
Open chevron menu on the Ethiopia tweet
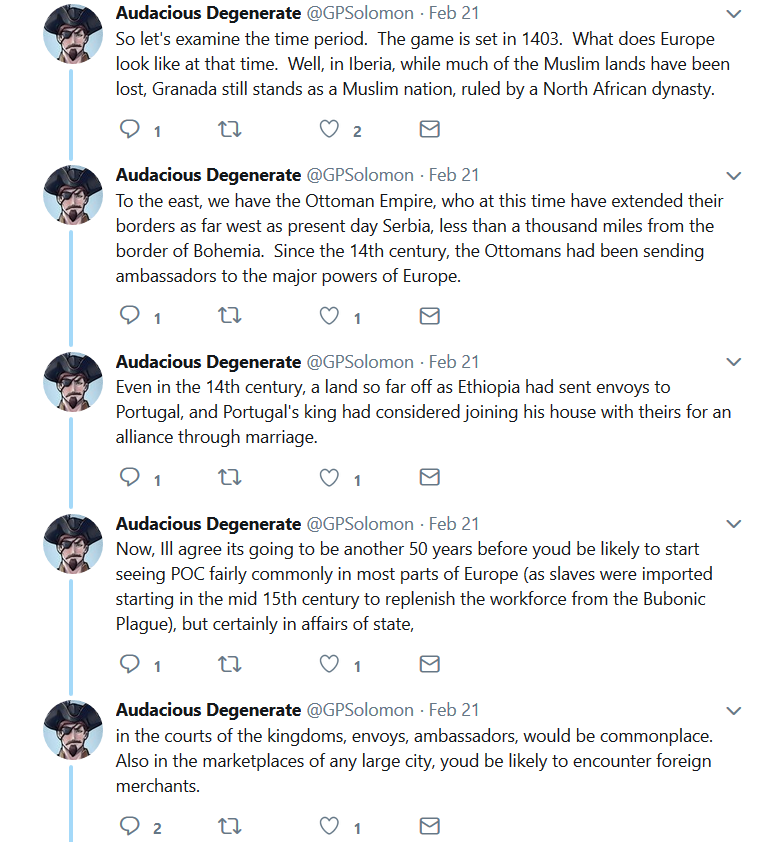point(734,362)
